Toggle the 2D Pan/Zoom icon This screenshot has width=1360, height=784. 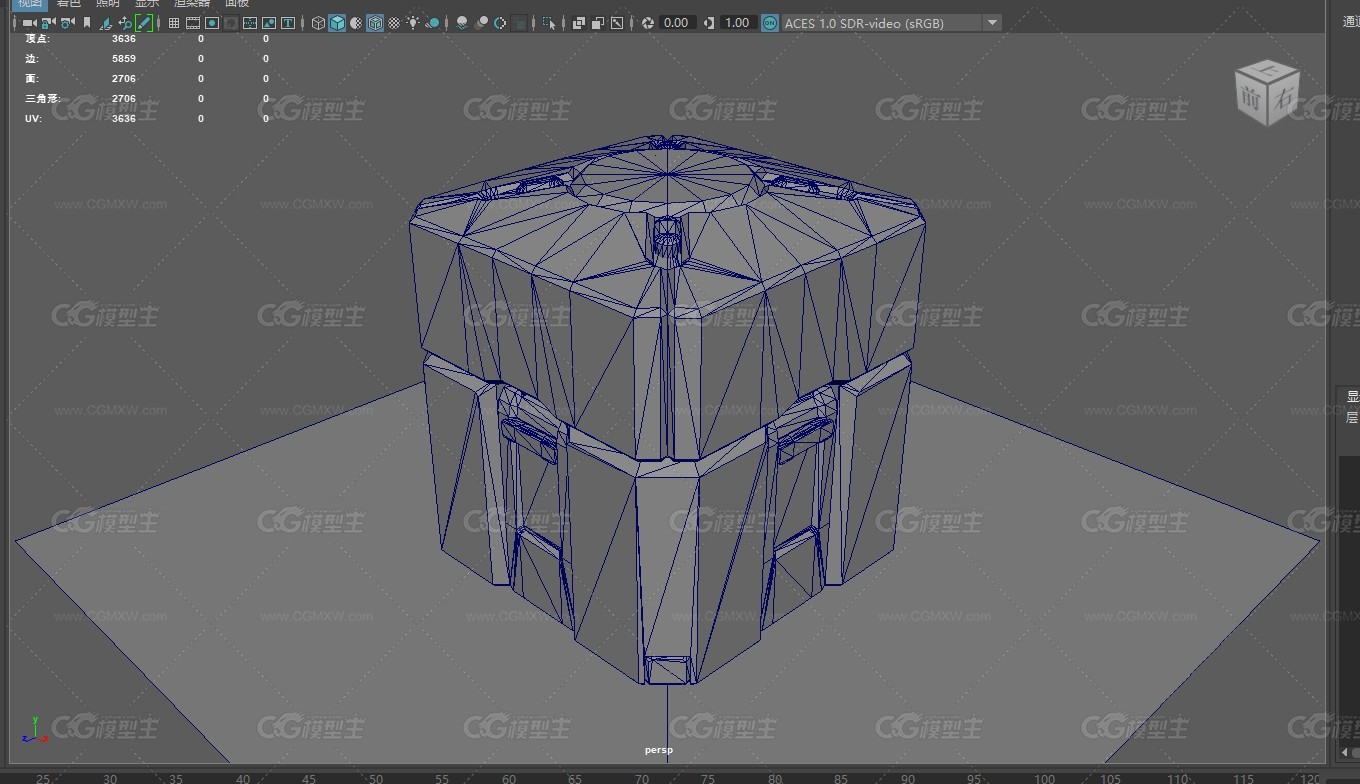125,23
